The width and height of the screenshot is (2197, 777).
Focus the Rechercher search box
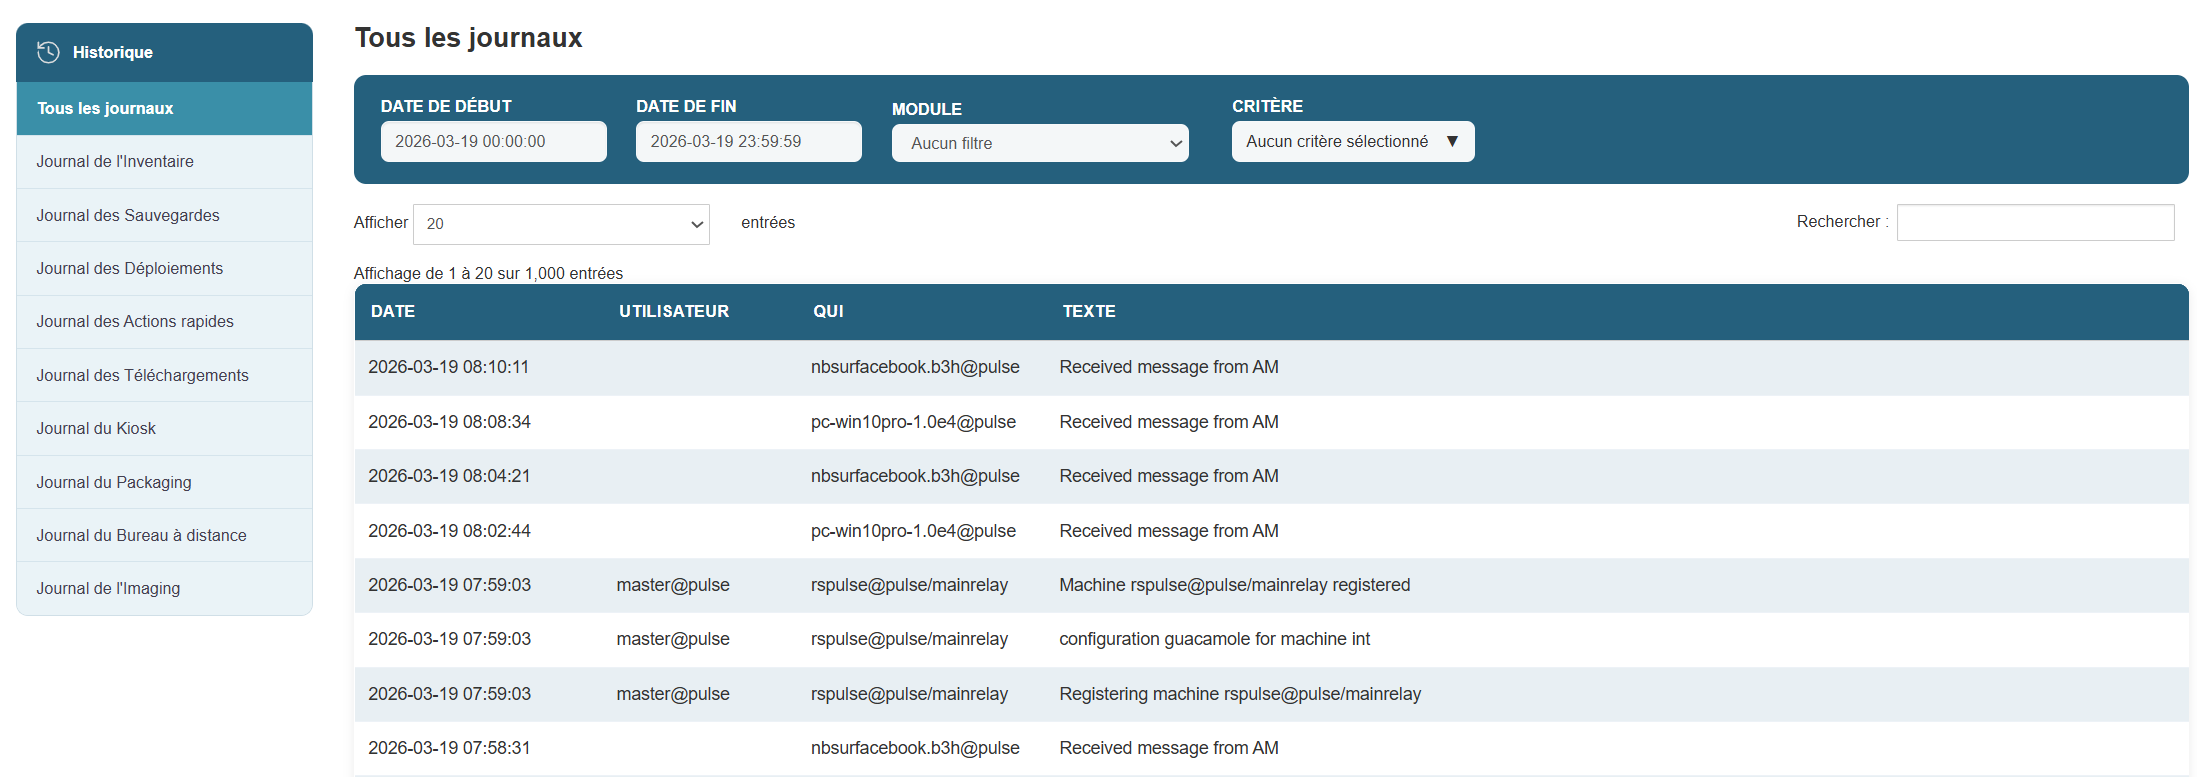(x=2034, y=222)
